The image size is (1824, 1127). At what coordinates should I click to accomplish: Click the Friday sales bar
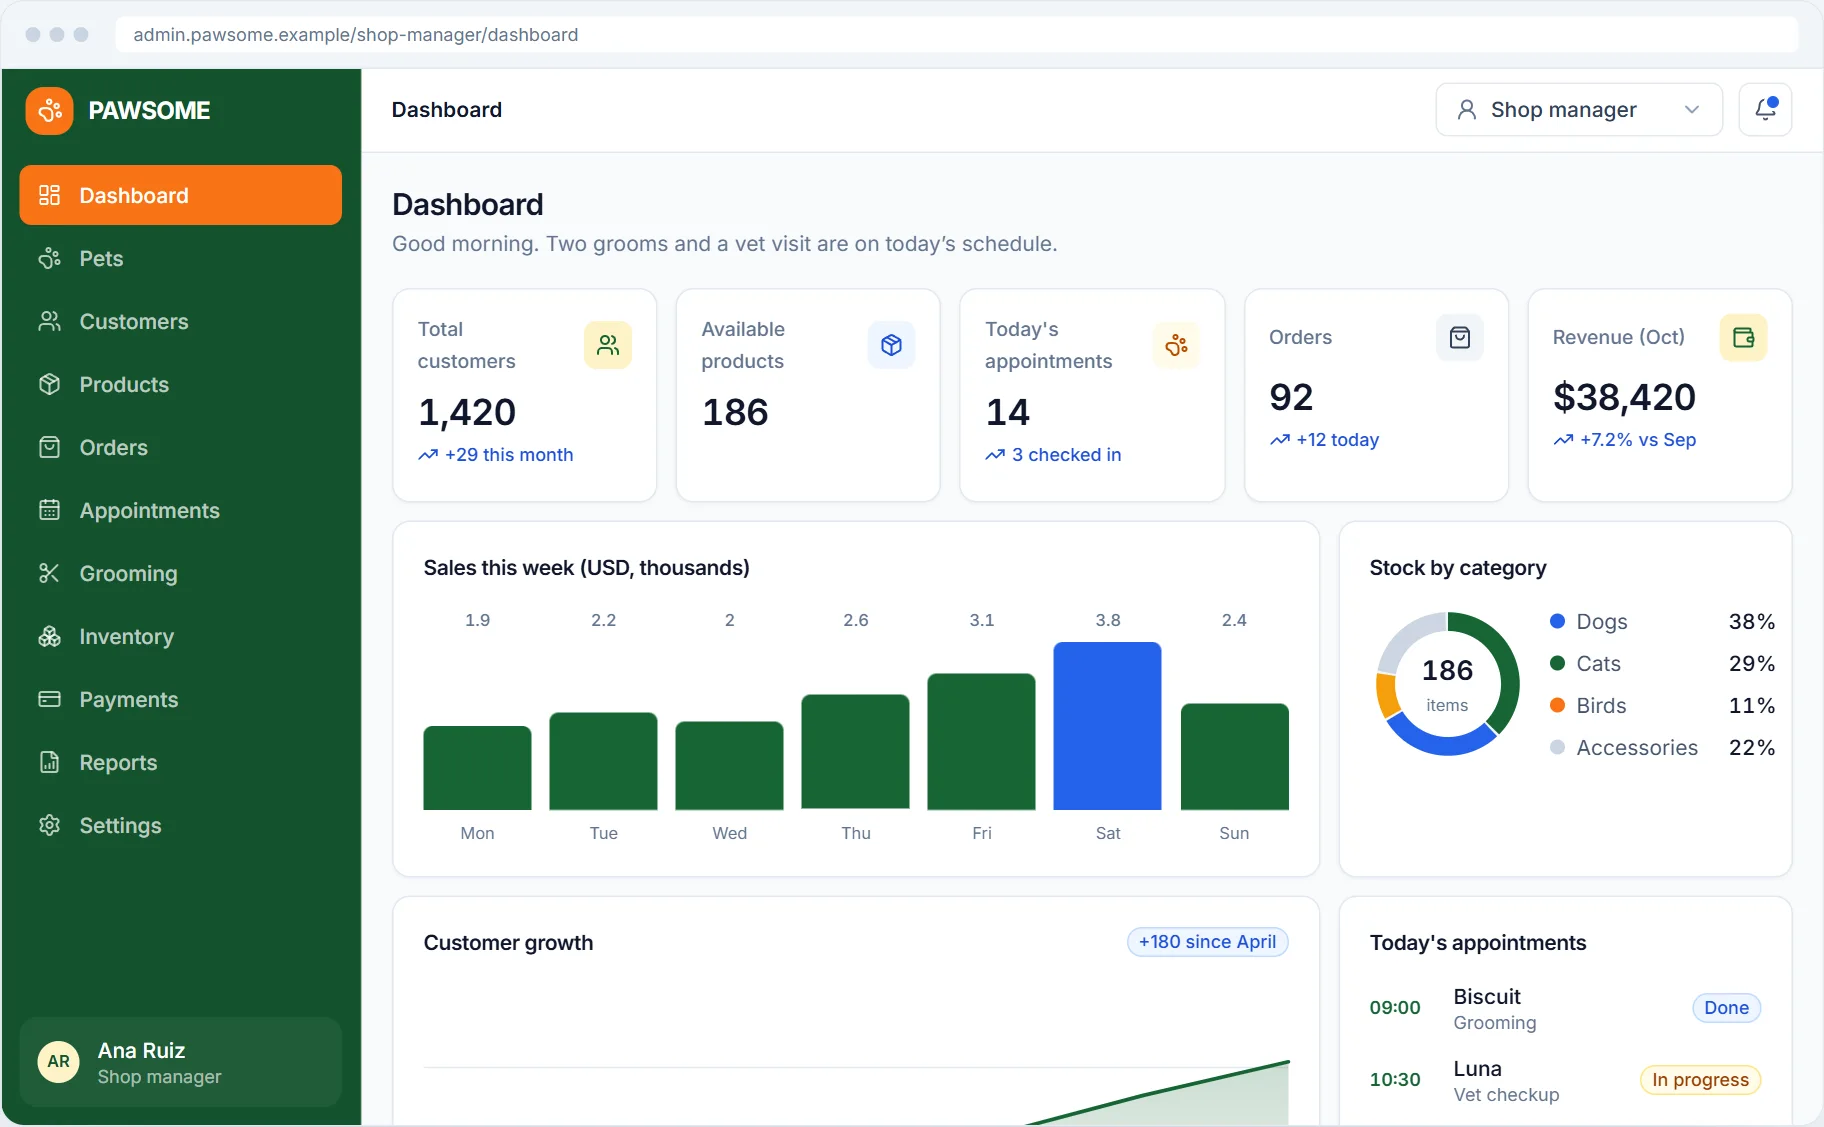(981, 741)
